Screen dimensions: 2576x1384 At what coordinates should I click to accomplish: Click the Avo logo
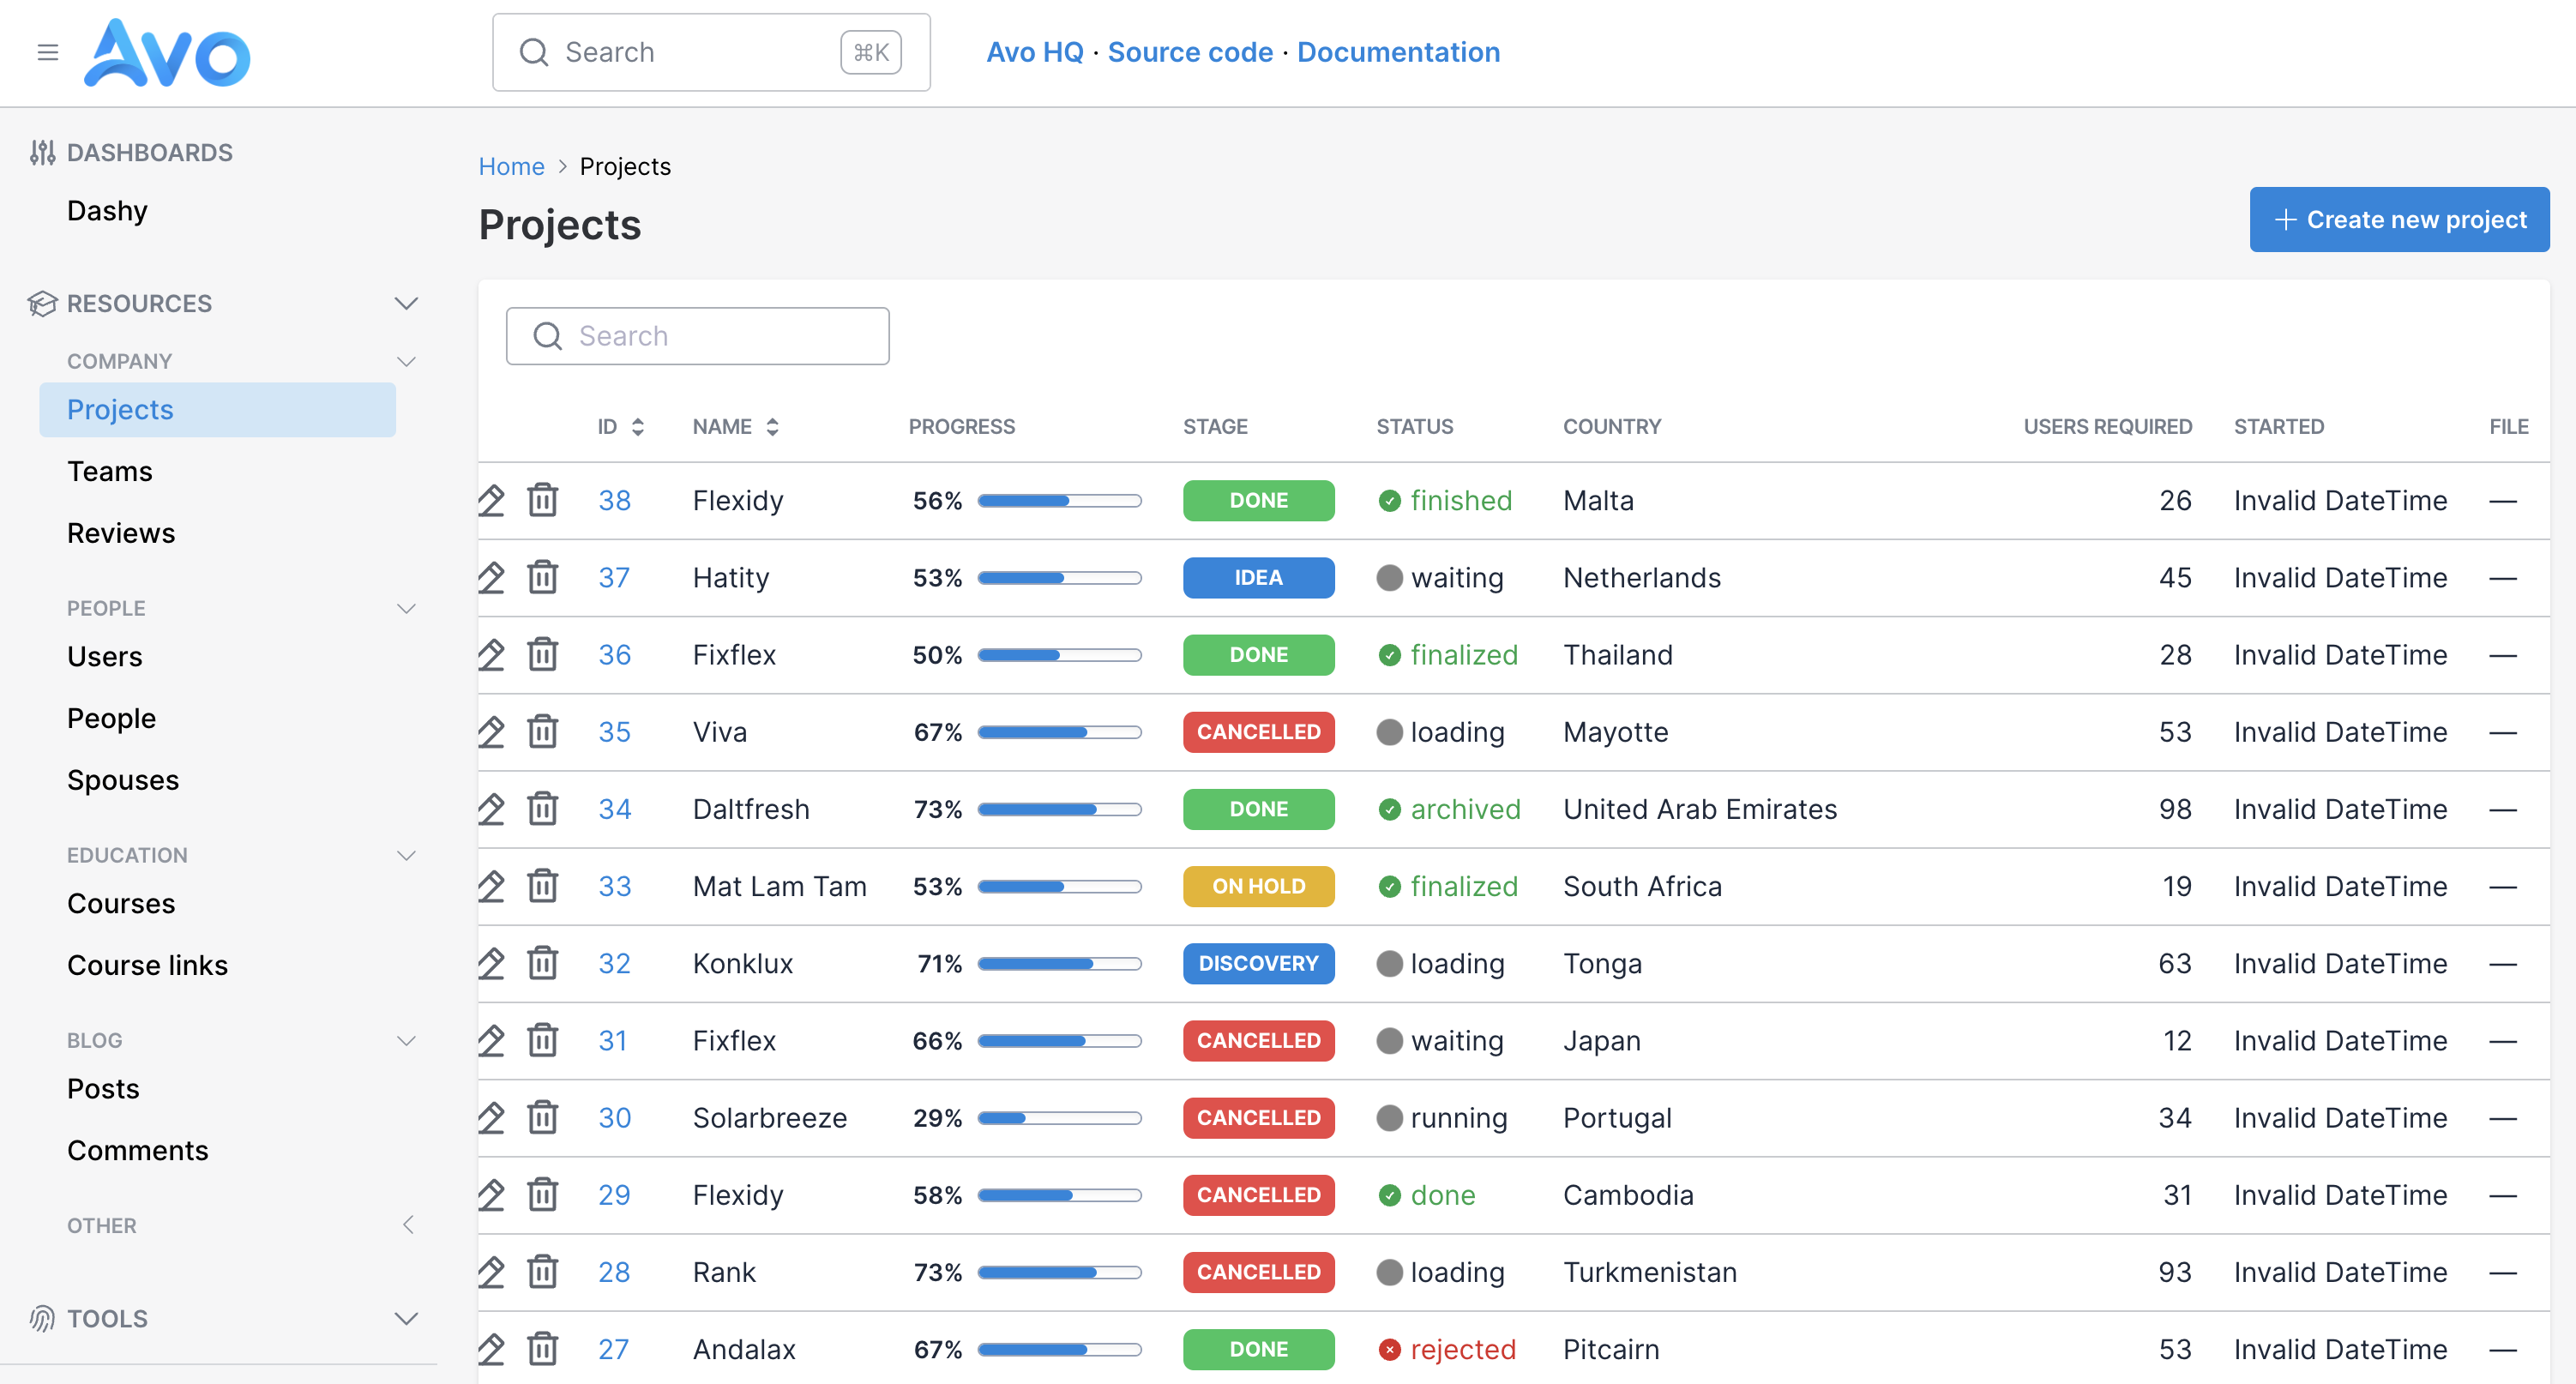(x=166, y=53)
